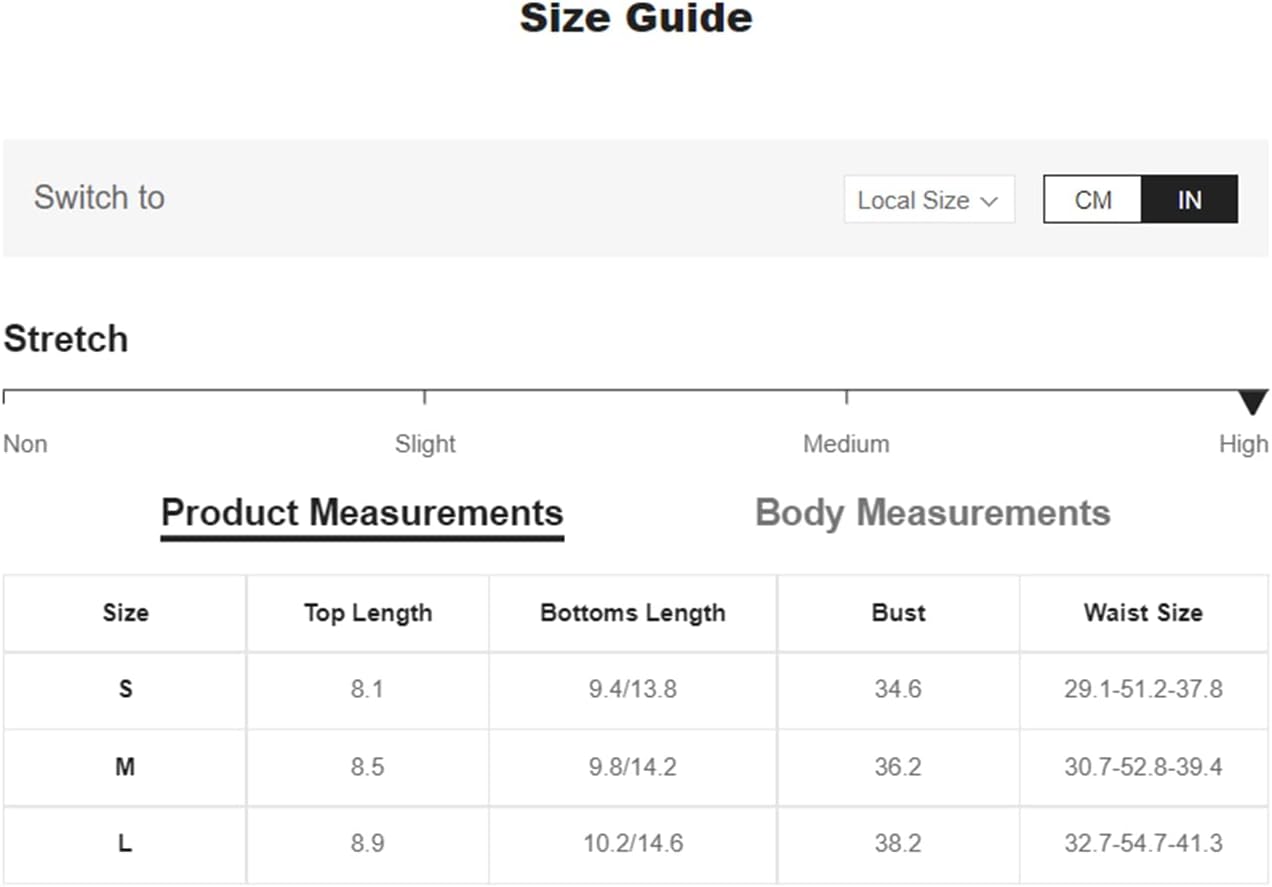
Task: Switch to Body Measurements tab
Action: click(932, 513)
